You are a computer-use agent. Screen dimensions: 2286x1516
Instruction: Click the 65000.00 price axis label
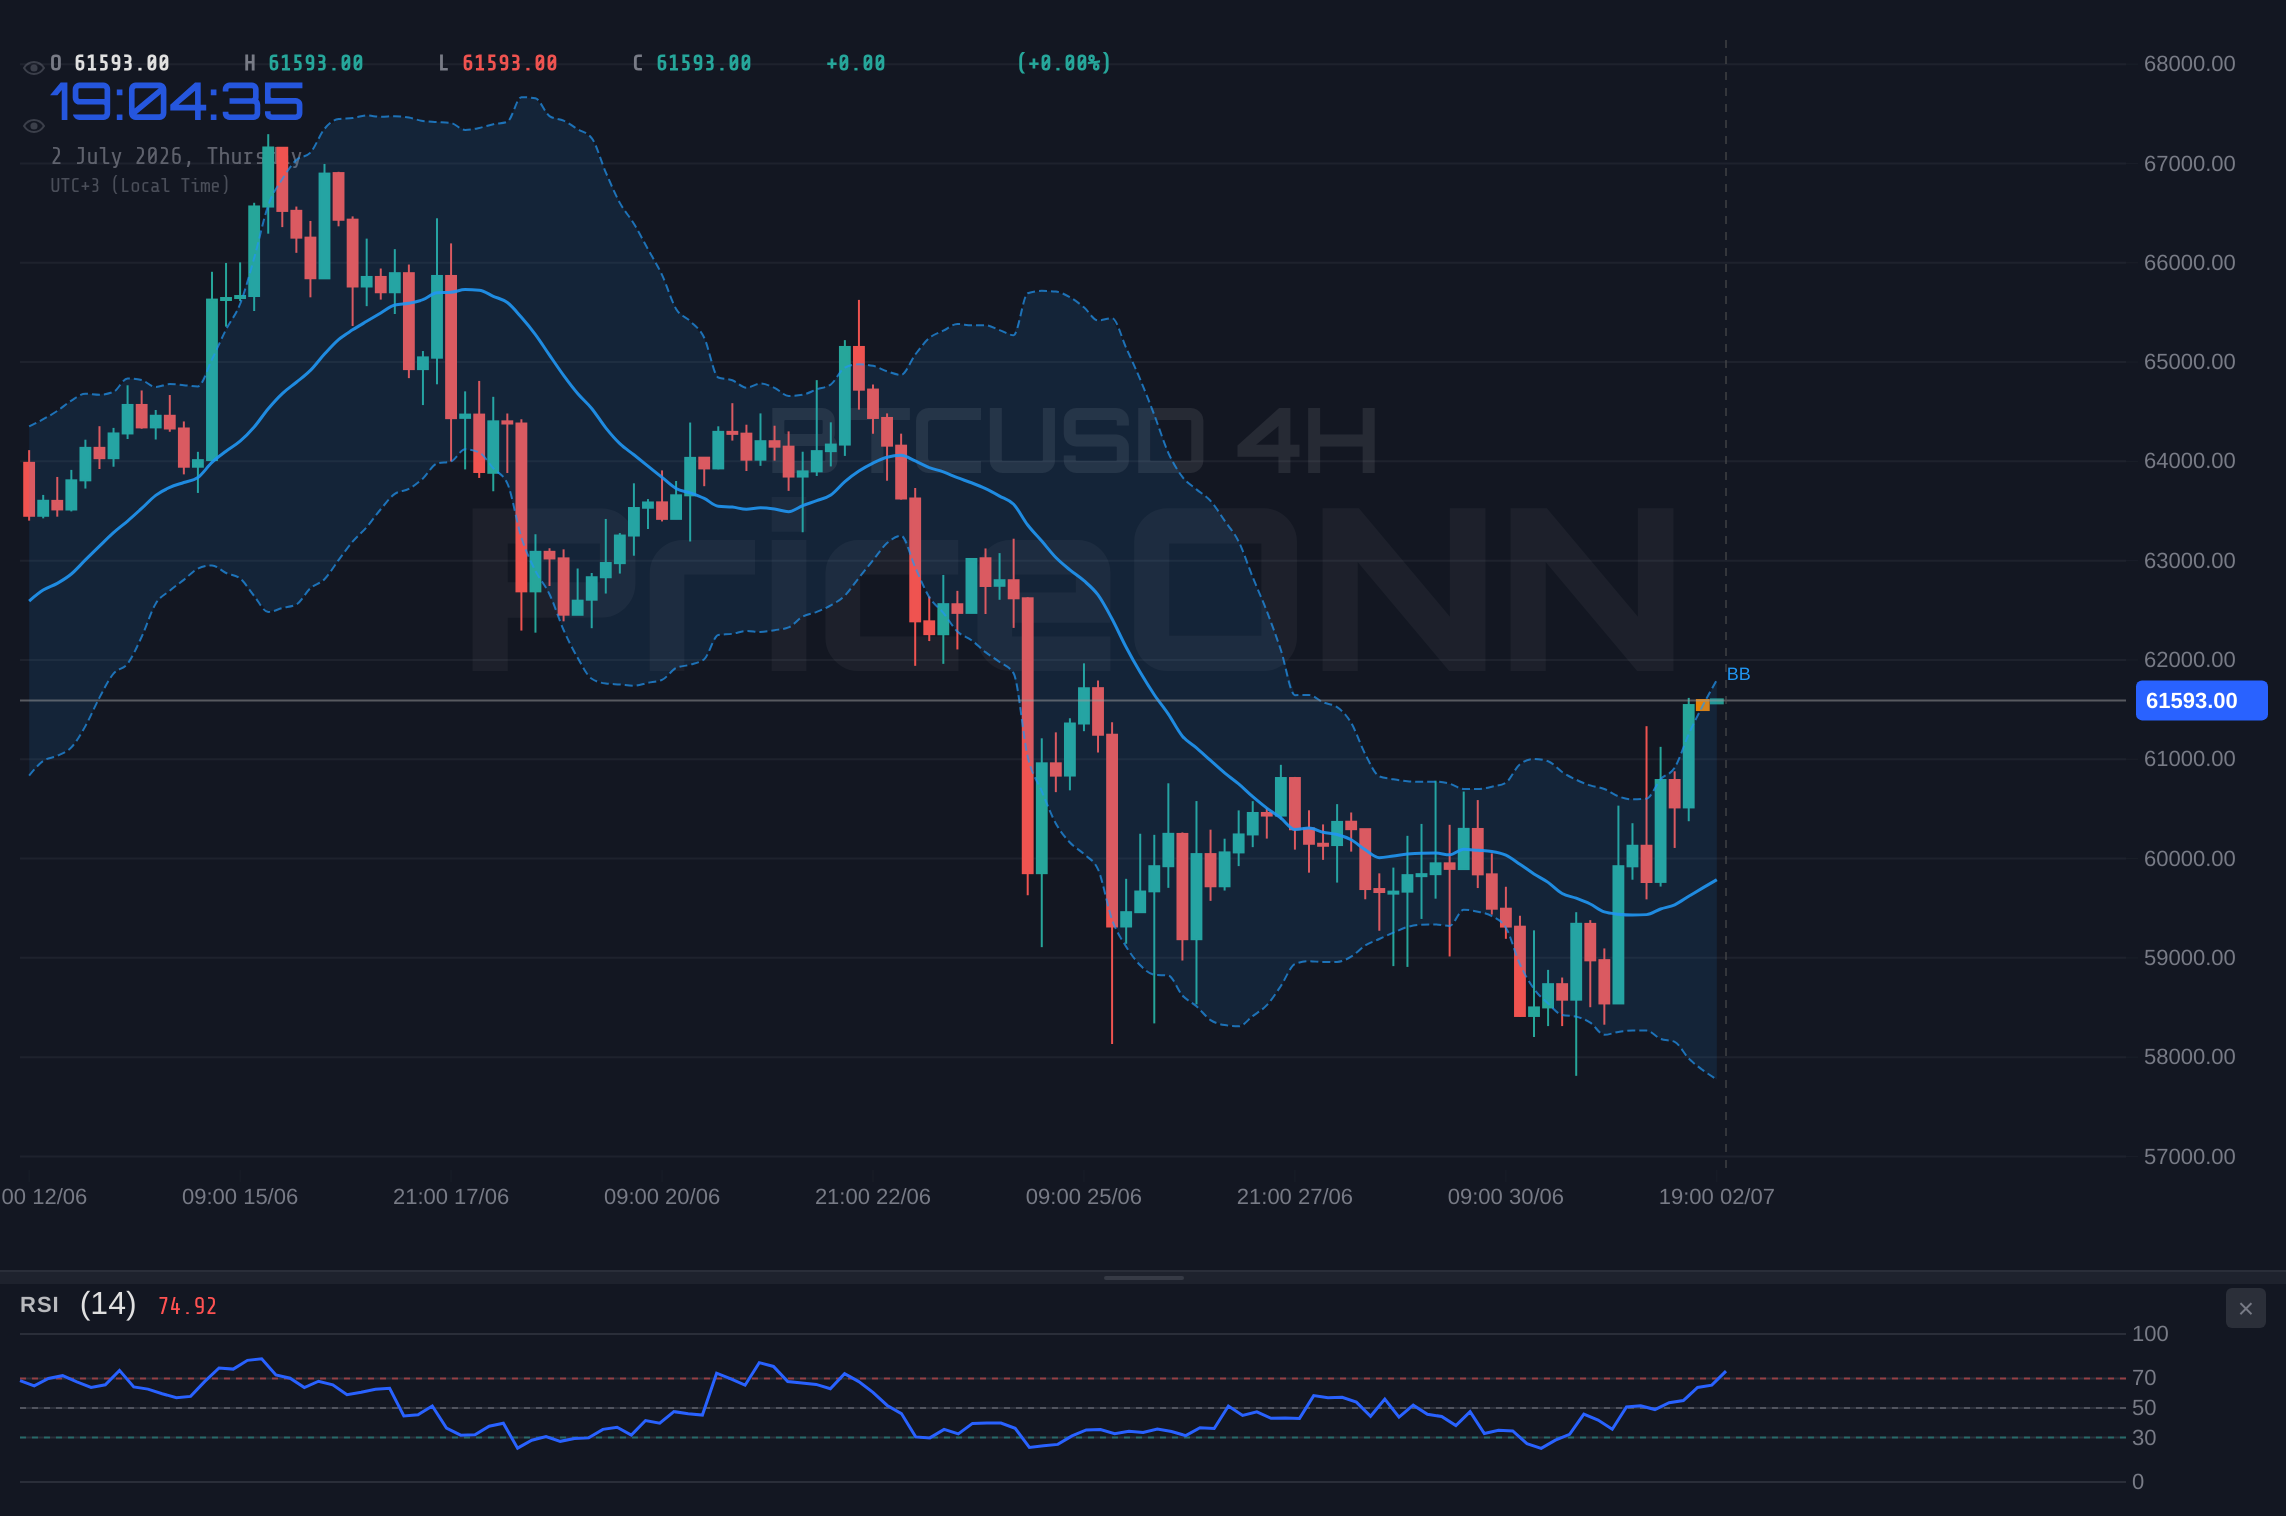[x=2189, y=362]
